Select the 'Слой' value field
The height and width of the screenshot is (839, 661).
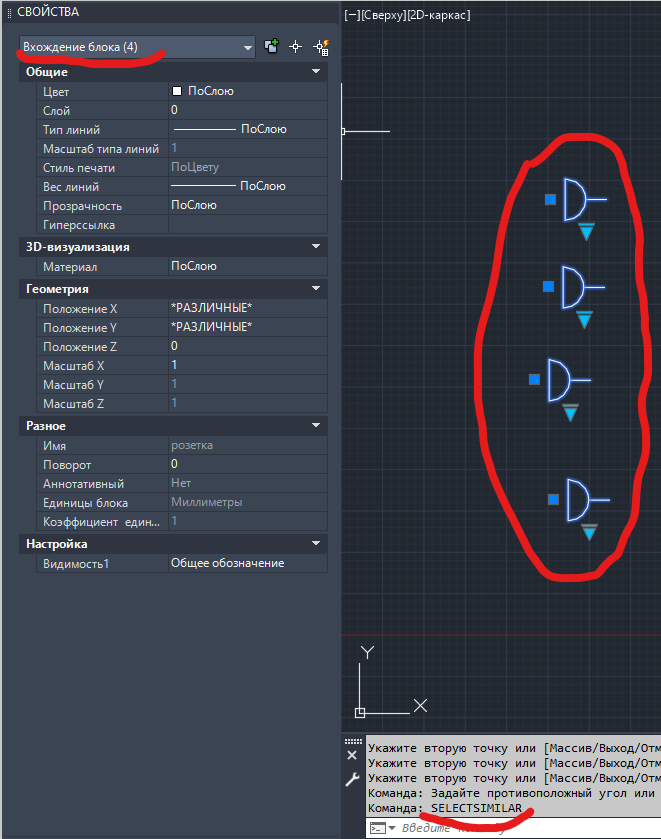(x=248, y=110)
